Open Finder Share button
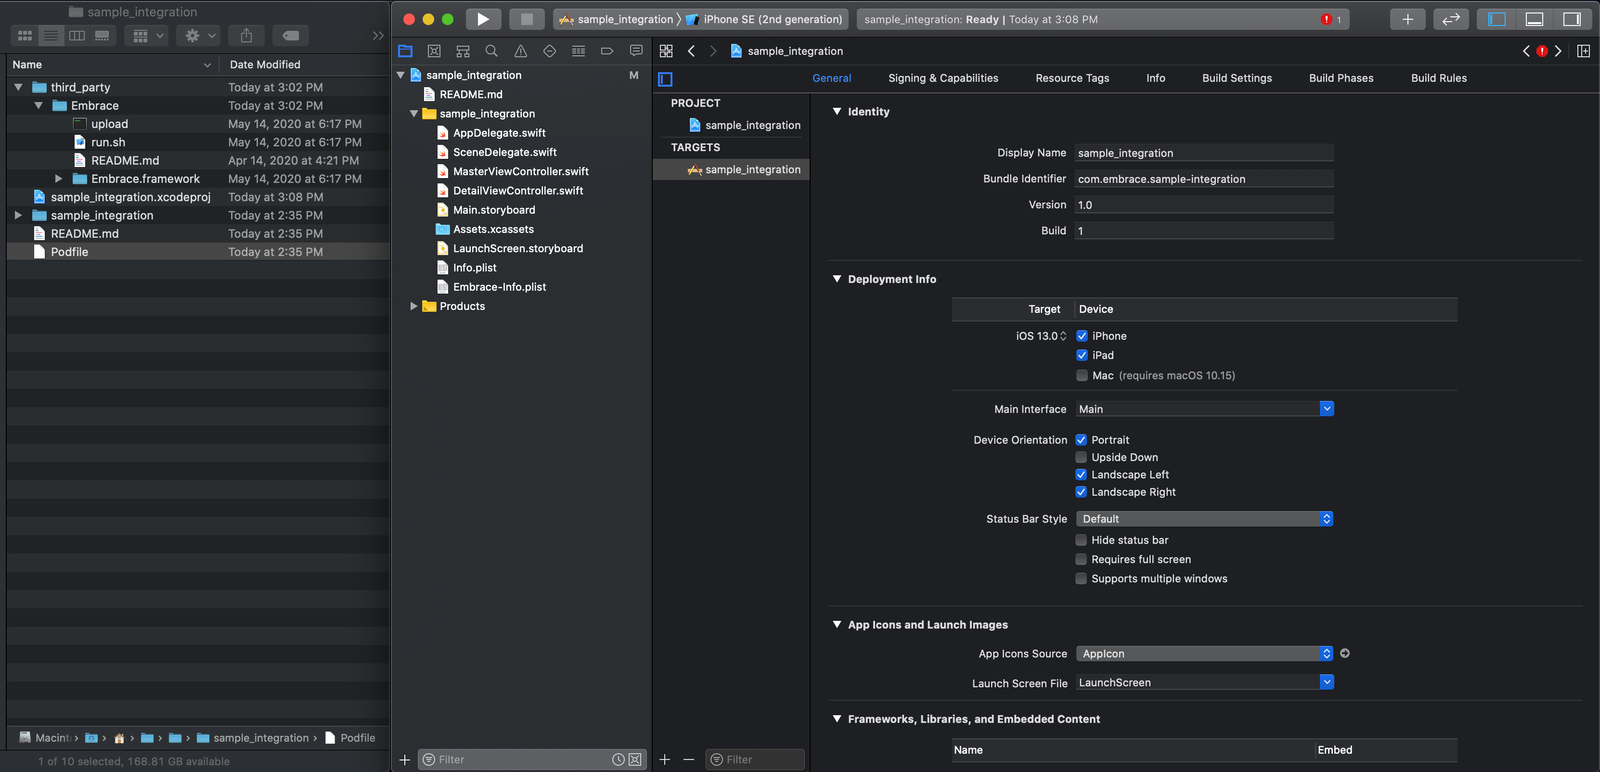Viewport: 1600px width, 772px height. pos(246,36)
